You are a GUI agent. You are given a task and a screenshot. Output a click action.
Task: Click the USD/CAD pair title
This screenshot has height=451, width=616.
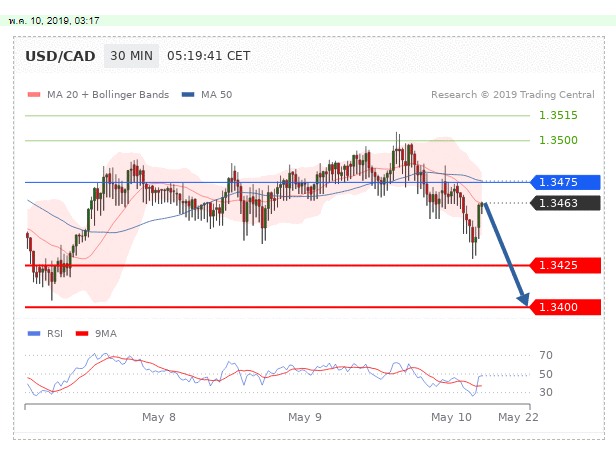(60, 56)
